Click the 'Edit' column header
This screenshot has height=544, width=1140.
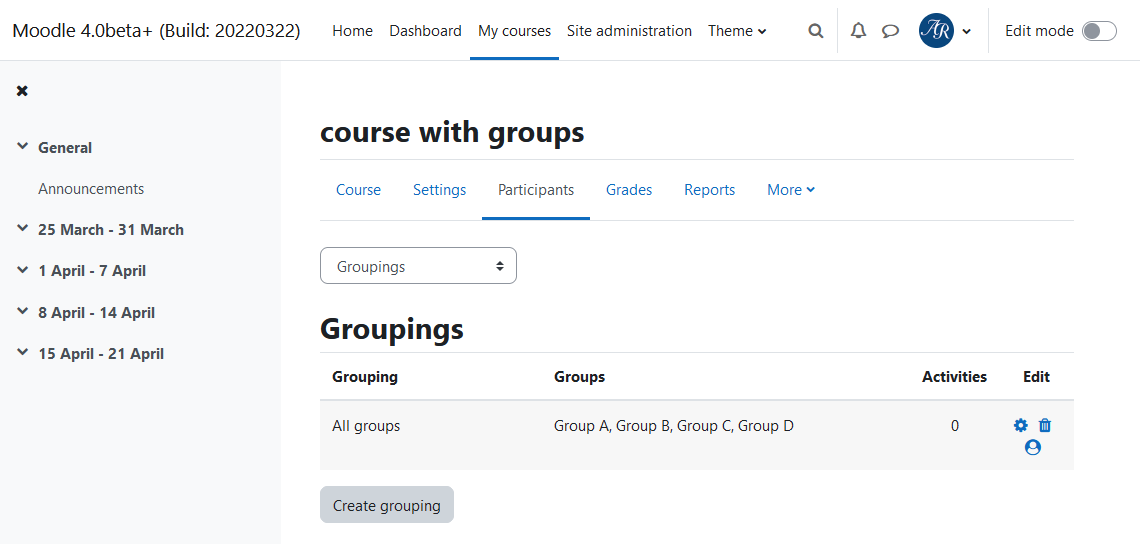click(1036, 377)
